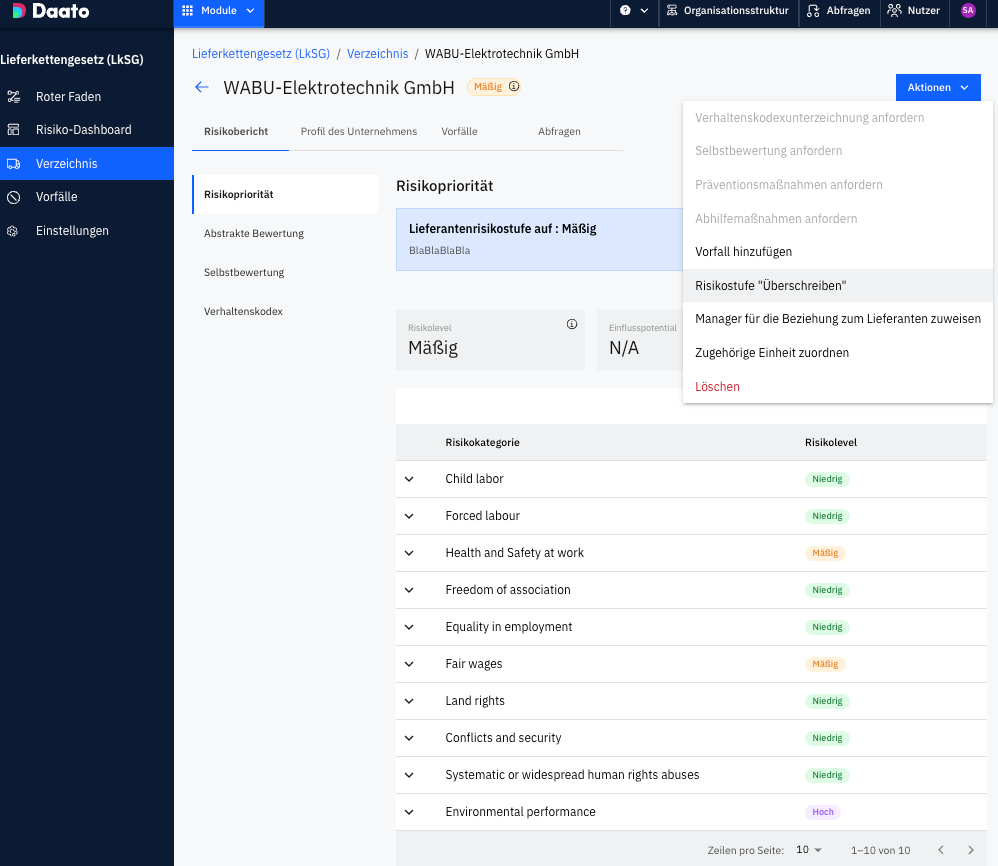The height and width of the screenshot is (866, 998).
Task: Expand the Child labor row
Action: (409, 479)
